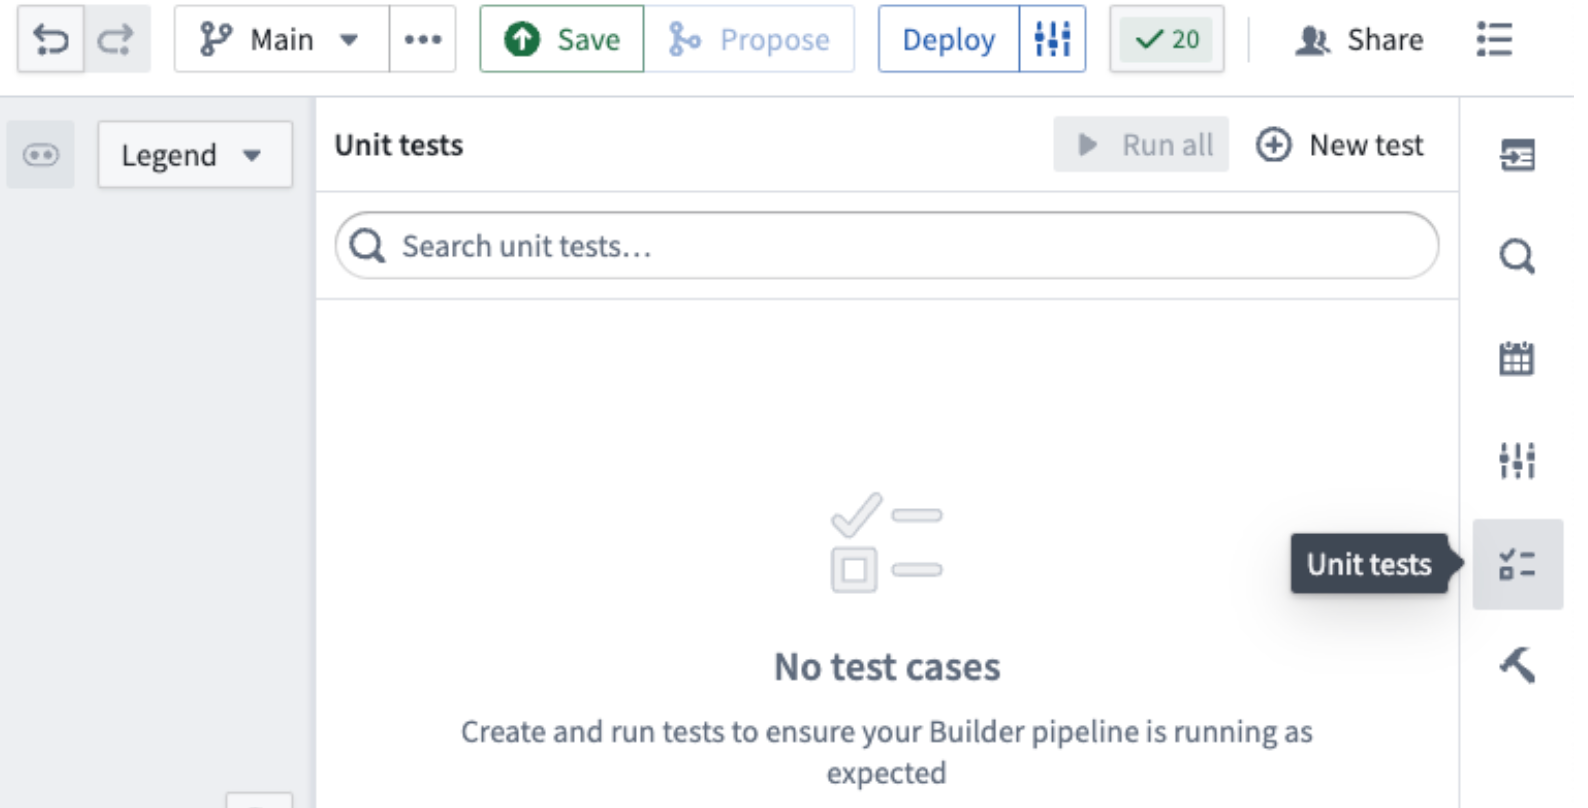This screenshot has width=1588, height=808.
Task: Open the build hammer sidebar icon
Action: 1517,665
